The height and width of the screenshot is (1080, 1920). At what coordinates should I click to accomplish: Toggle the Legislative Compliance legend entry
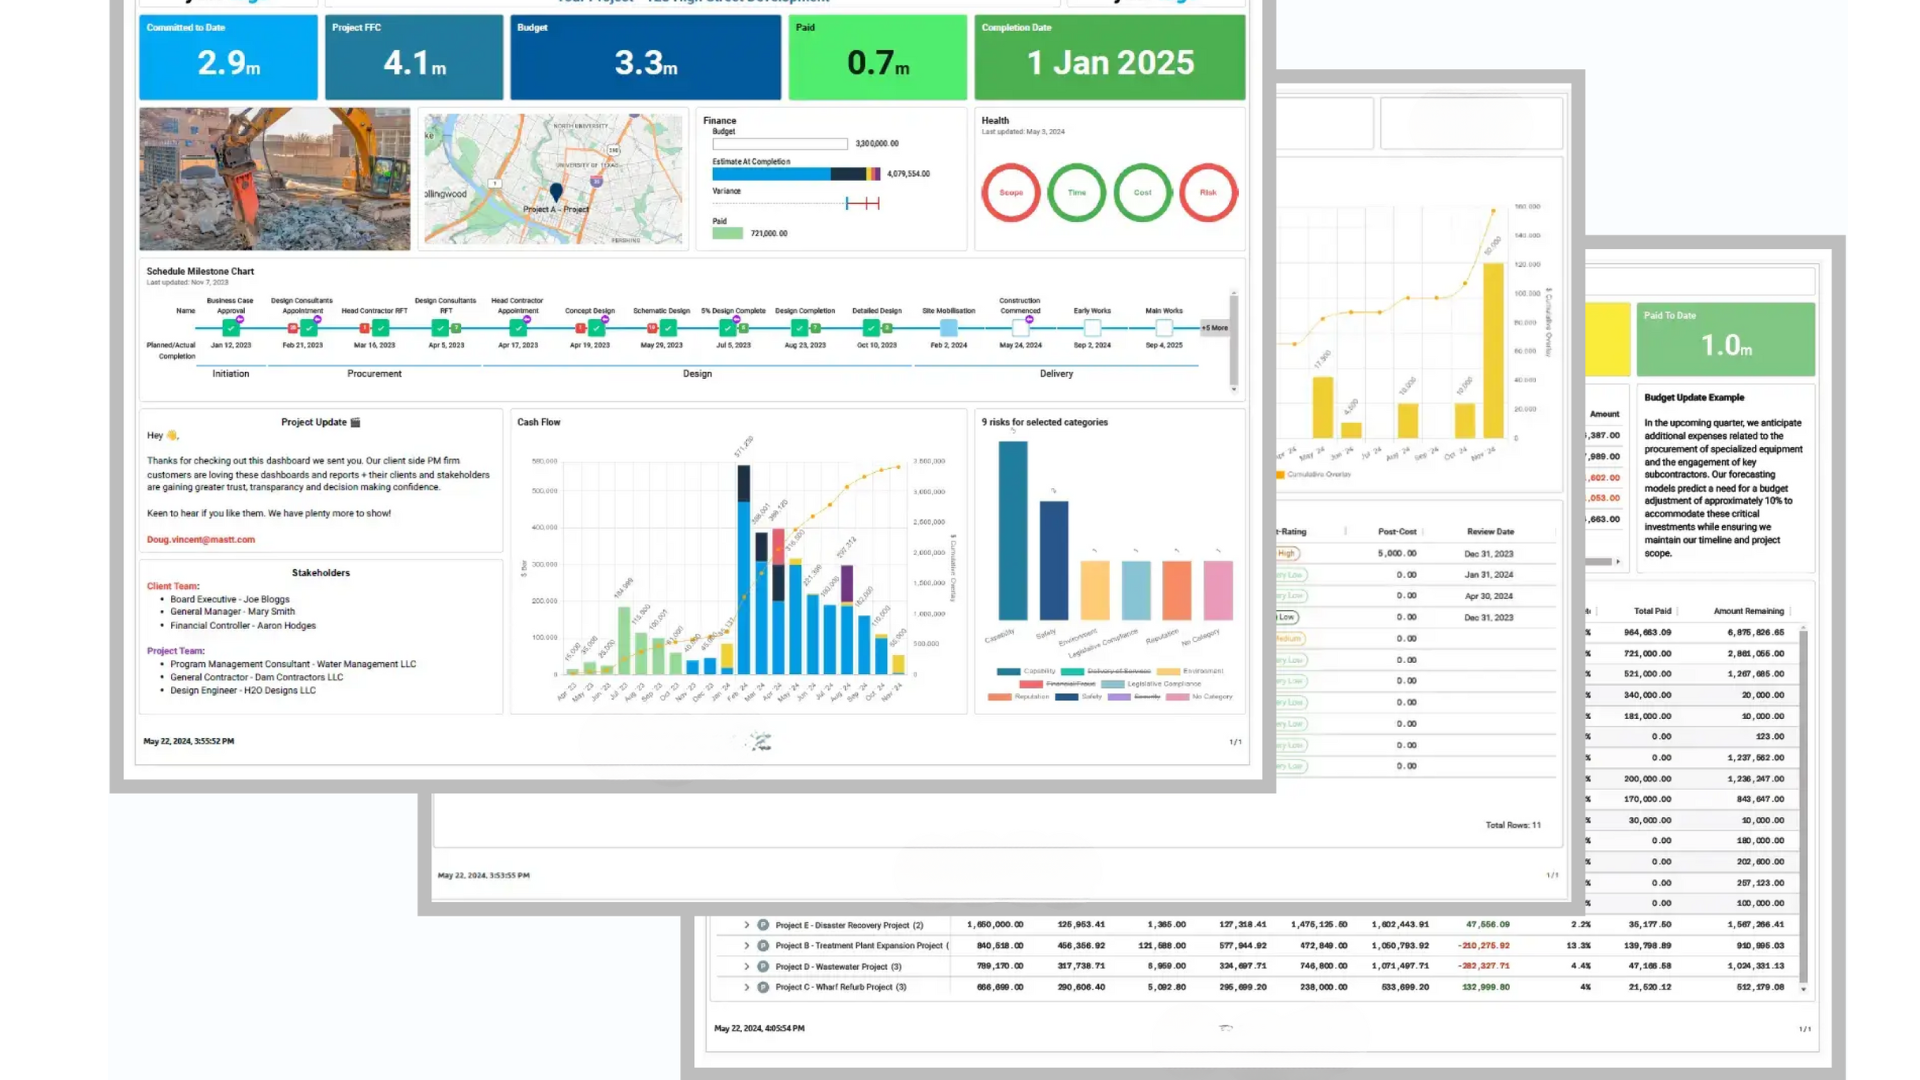(x=1151, y=684)
